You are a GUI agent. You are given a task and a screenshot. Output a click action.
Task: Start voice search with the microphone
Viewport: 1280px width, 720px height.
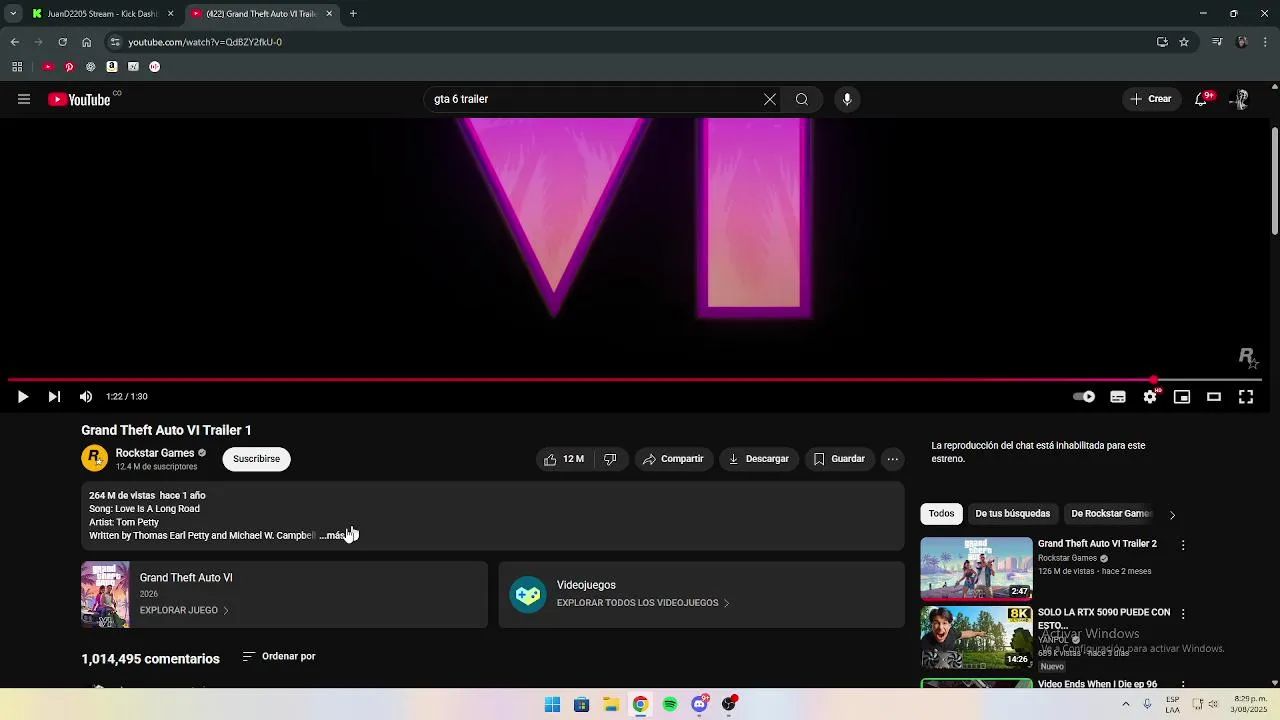(847, 99)
